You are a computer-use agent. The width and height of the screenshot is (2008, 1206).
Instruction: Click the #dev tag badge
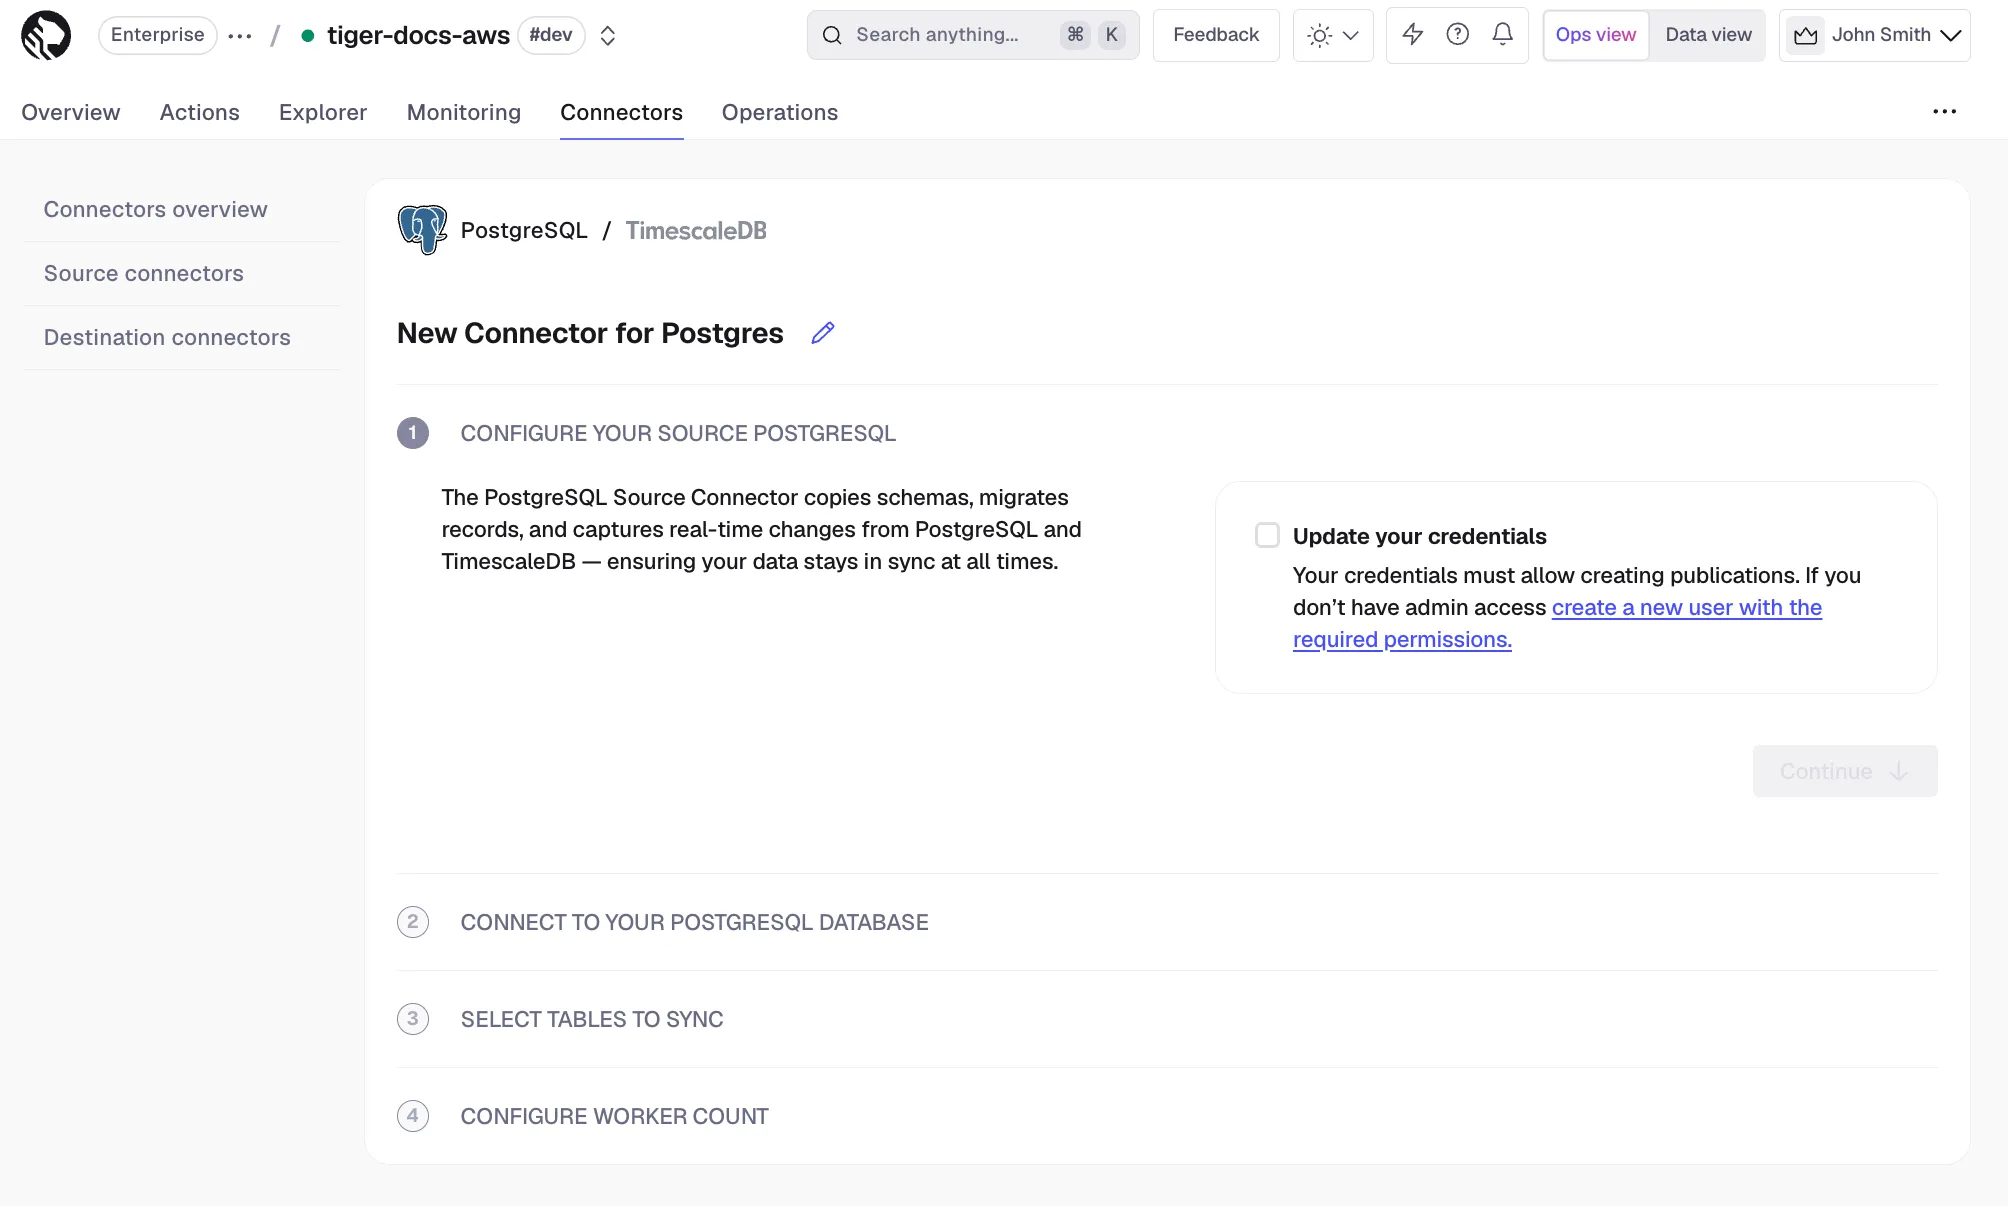[551, 35]
